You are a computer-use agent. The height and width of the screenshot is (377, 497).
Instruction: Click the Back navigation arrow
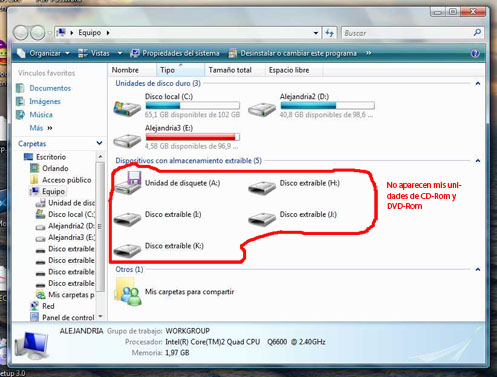21,33
